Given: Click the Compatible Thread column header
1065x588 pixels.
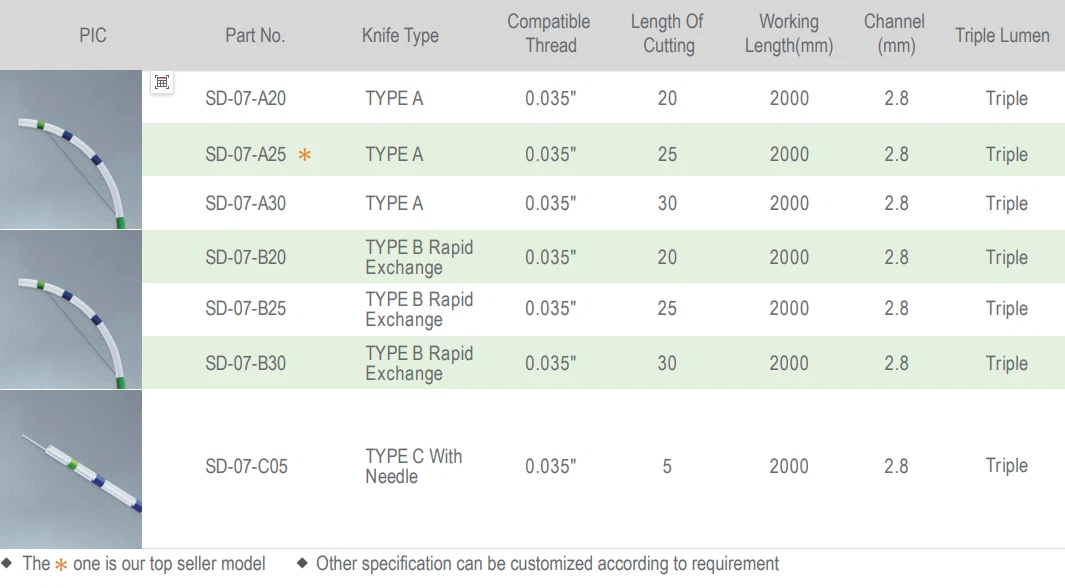Looking at the screenshot, I should coord(549,34).
